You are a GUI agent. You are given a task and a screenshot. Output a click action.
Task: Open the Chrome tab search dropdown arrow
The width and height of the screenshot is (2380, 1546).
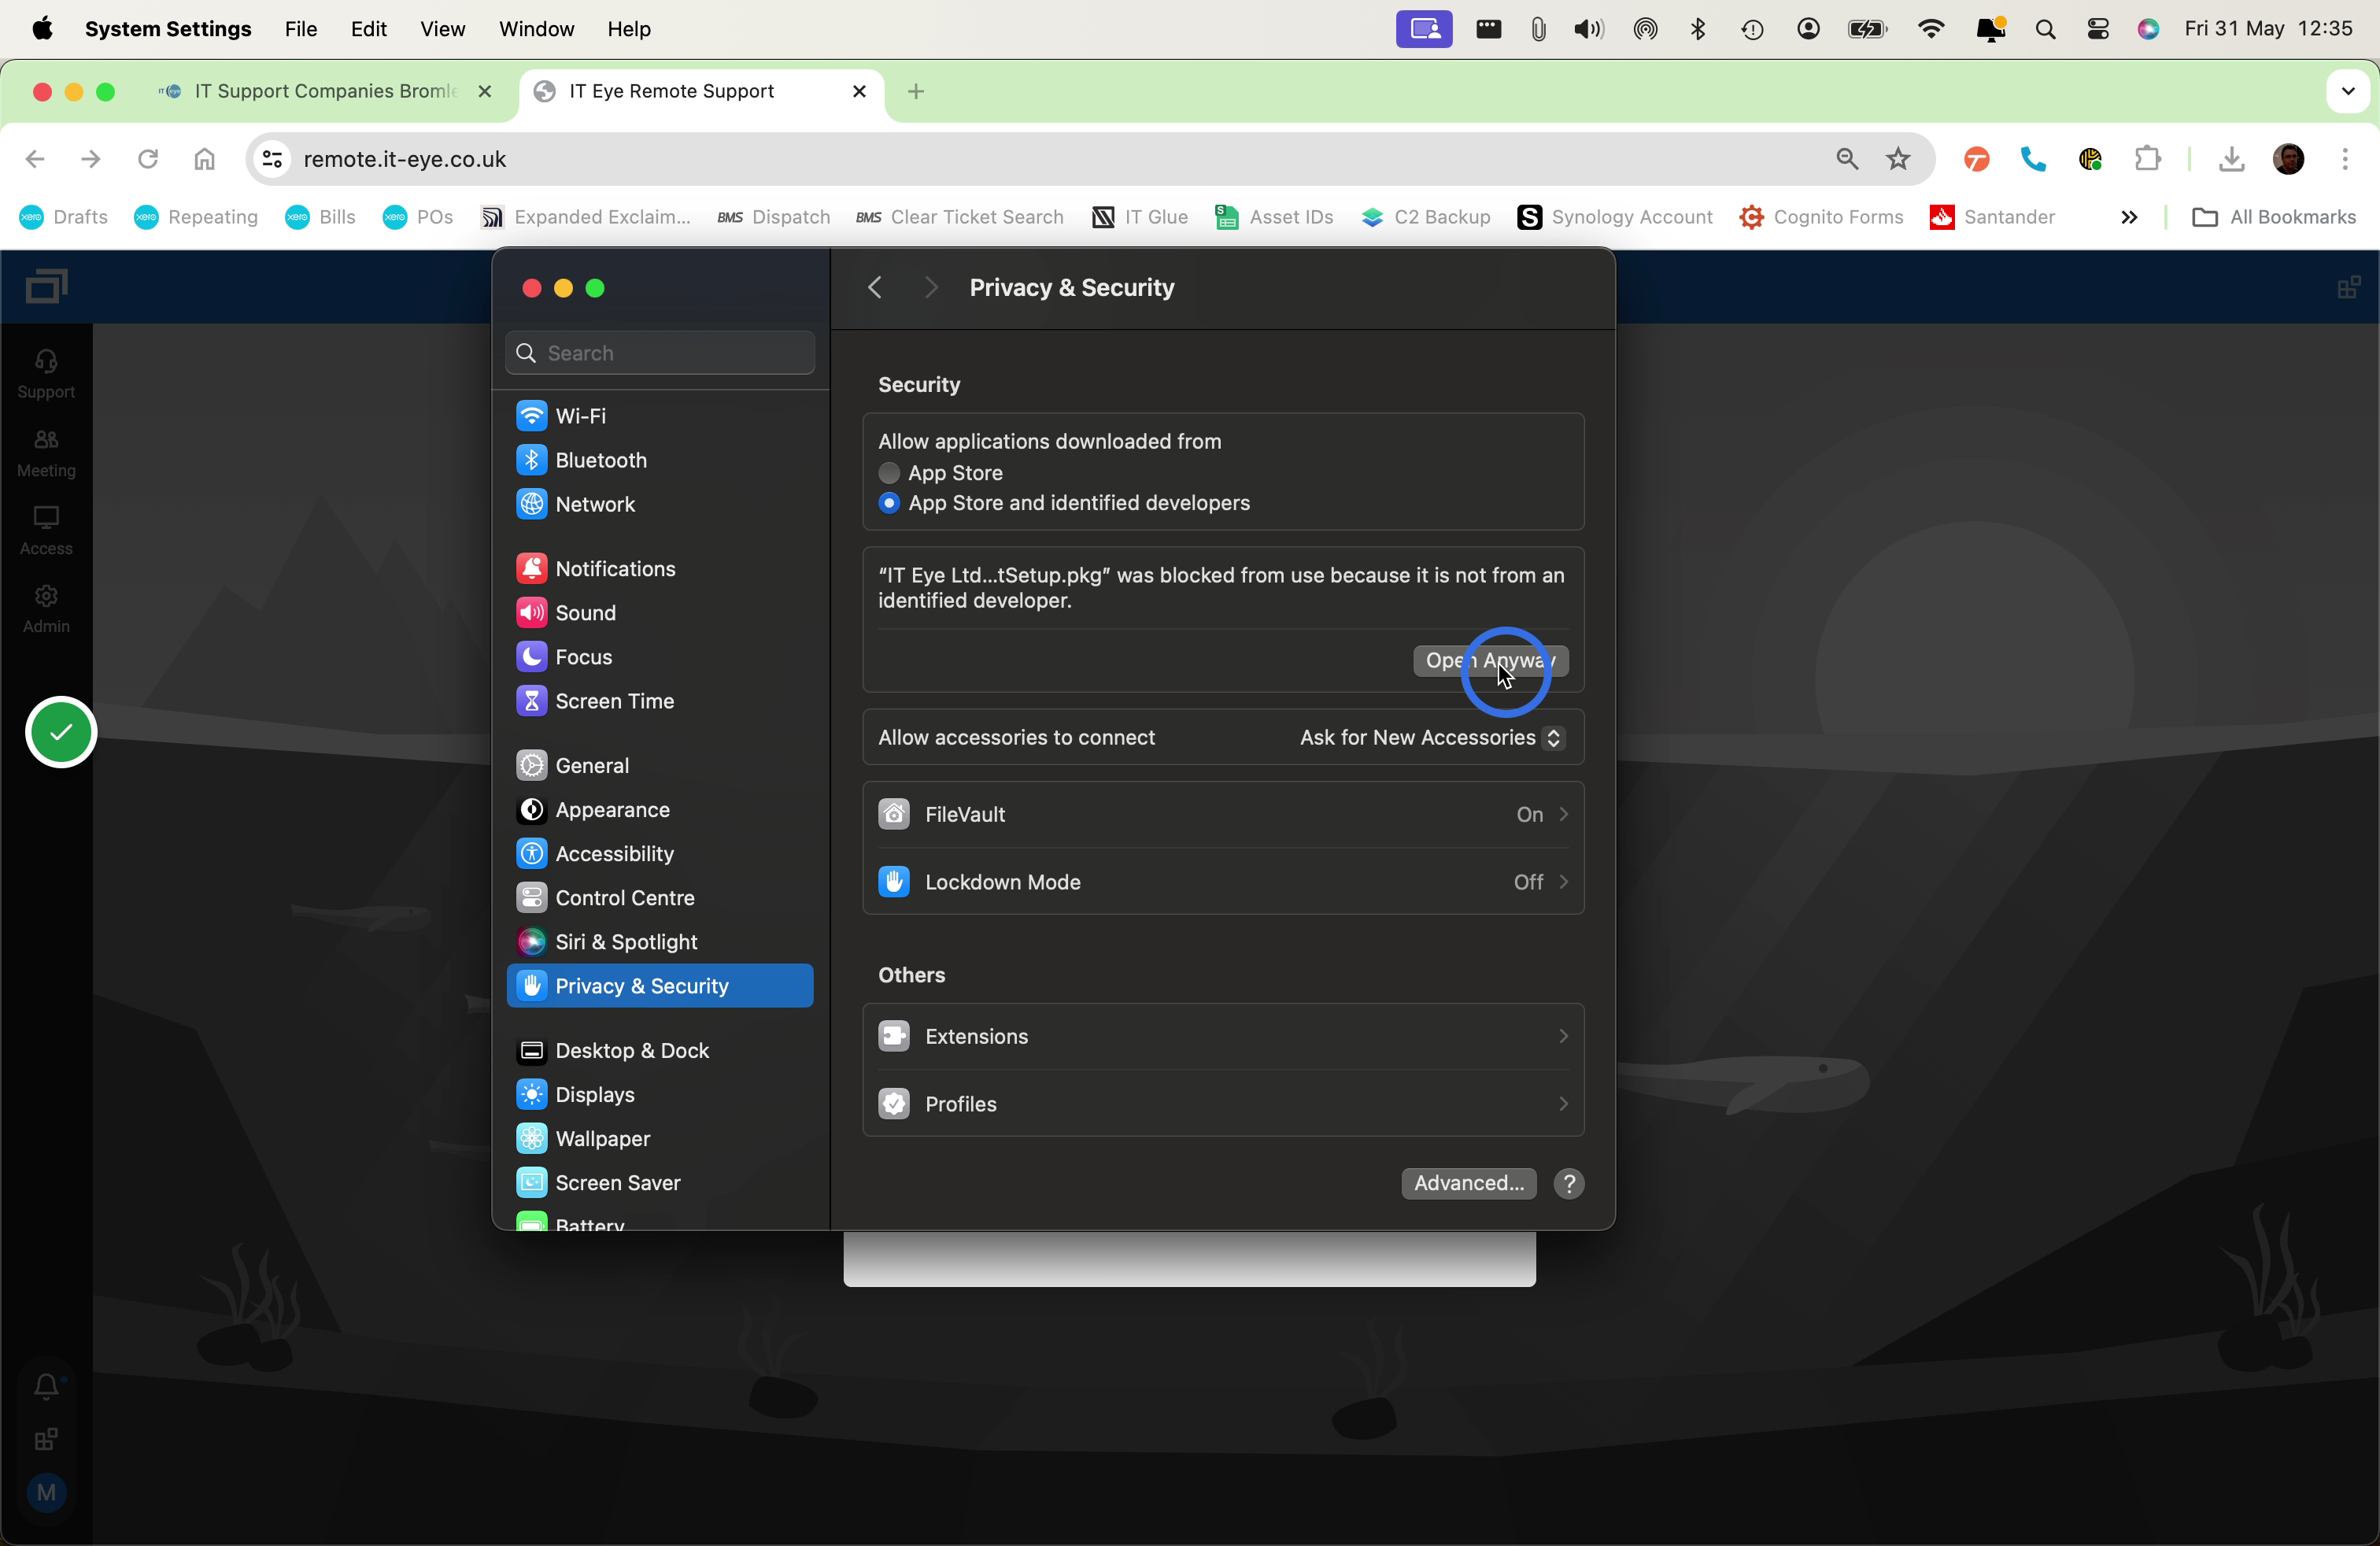[x=2348, y=91]
